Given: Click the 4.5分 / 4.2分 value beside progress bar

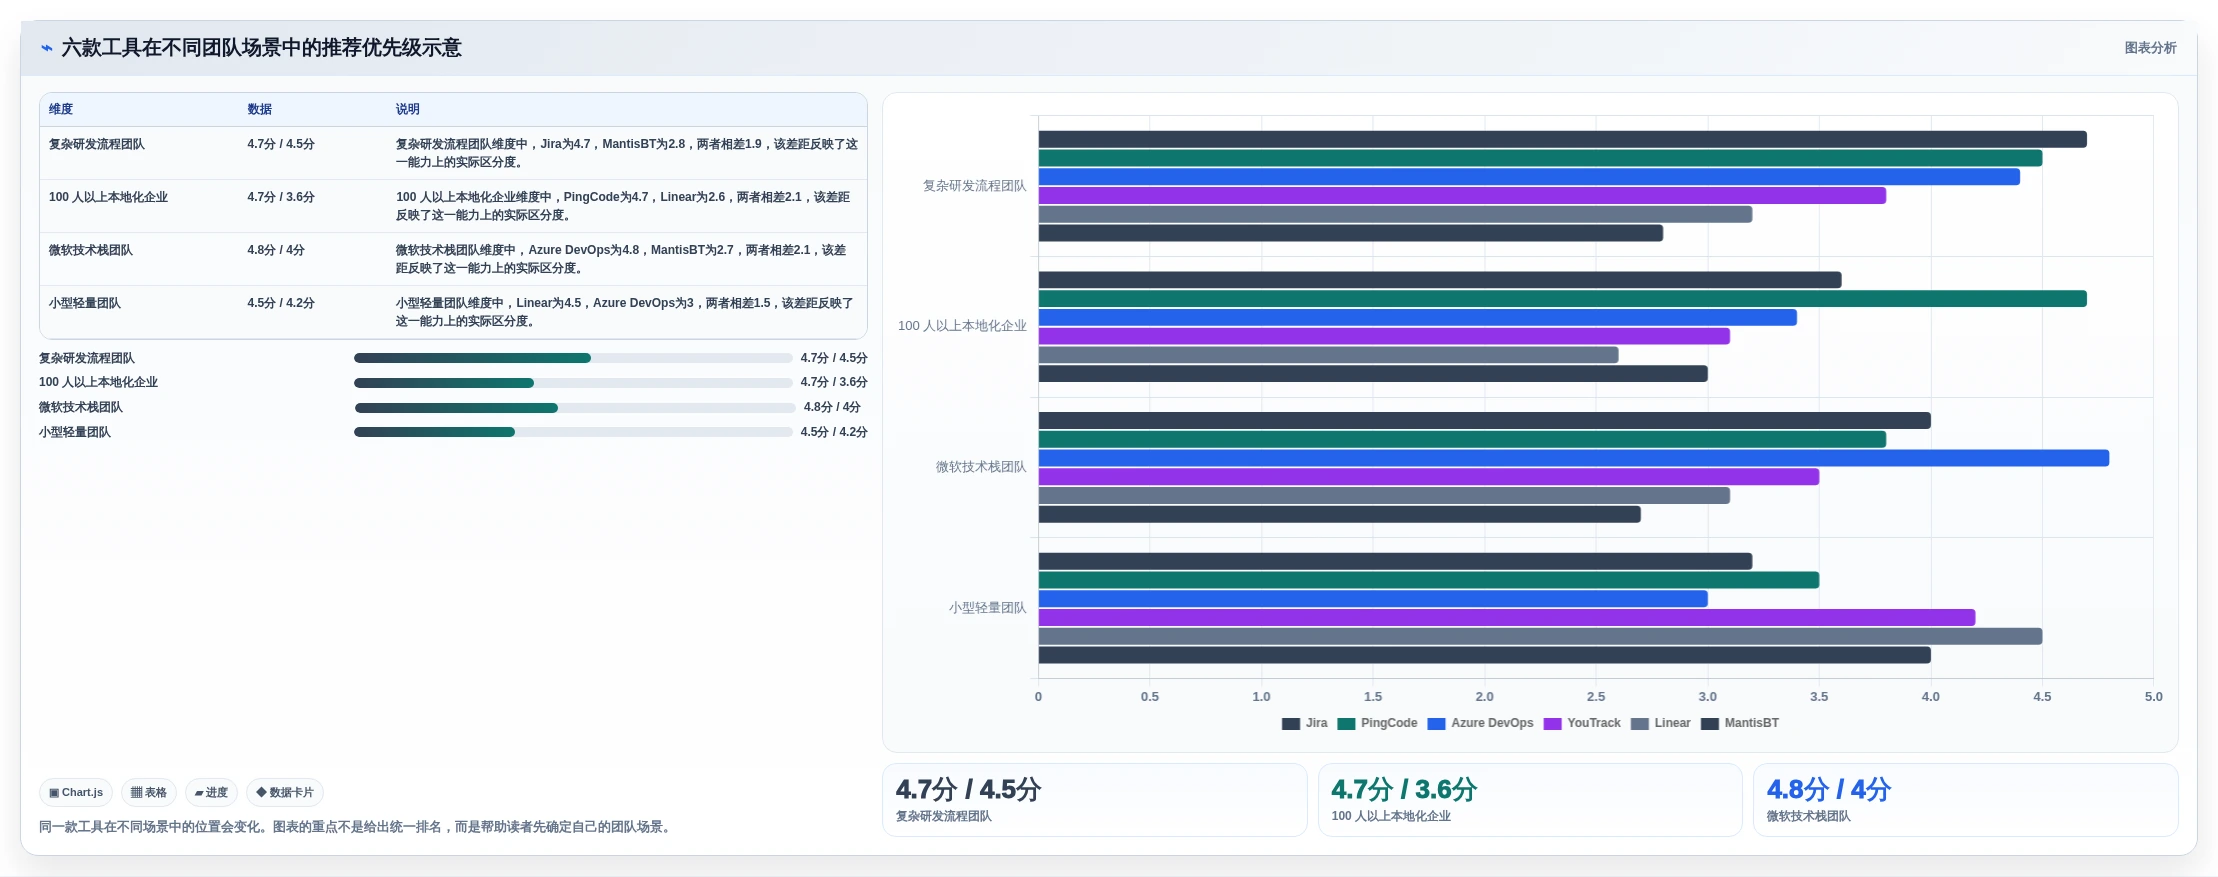Looking at the screenshot, I should pos(834,433).
